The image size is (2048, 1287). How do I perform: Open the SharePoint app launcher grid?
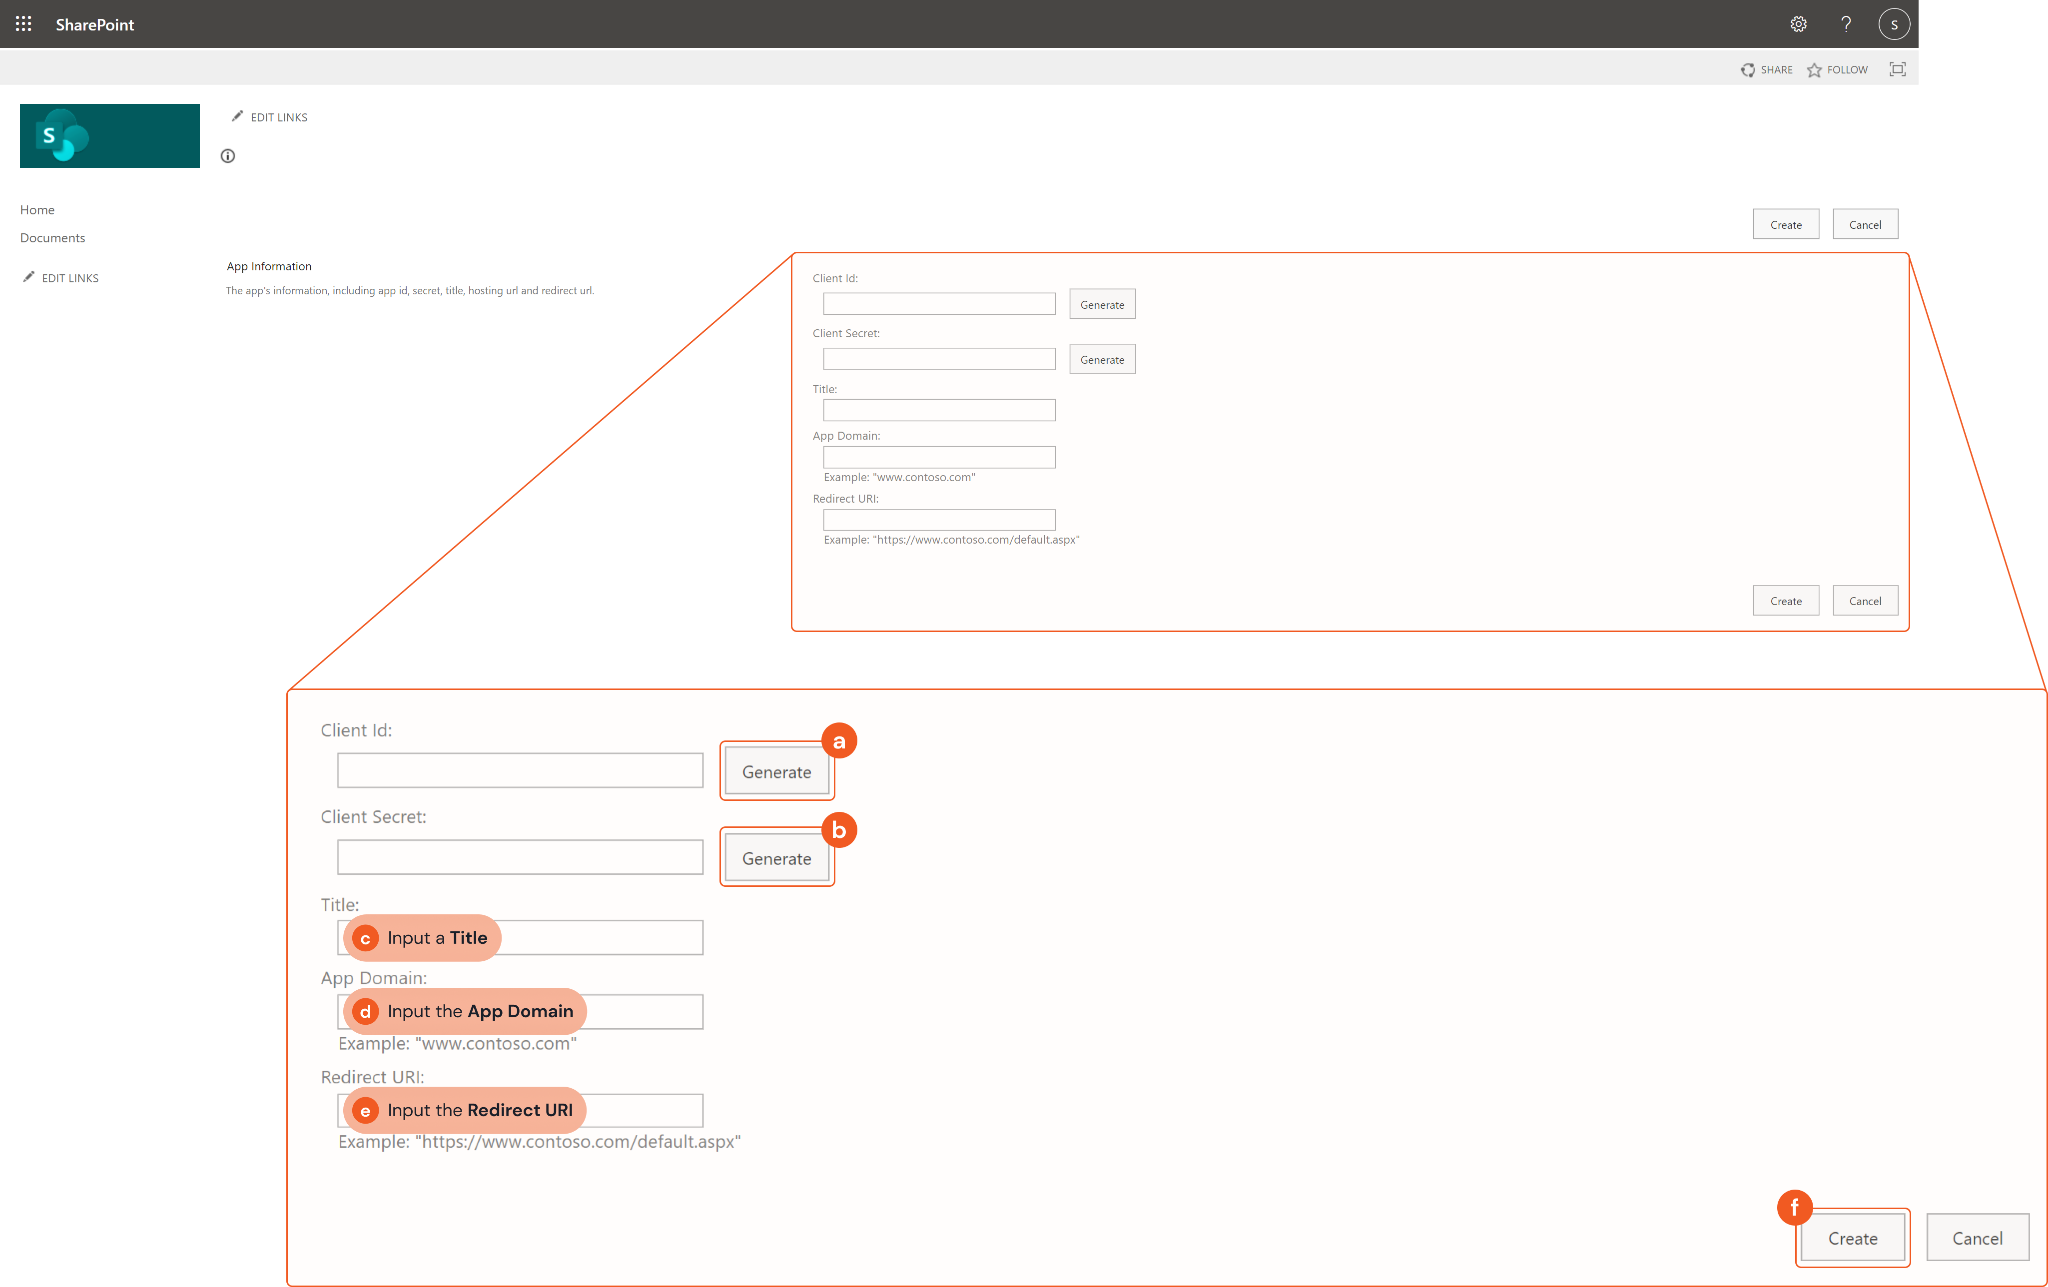coord(24,24)
